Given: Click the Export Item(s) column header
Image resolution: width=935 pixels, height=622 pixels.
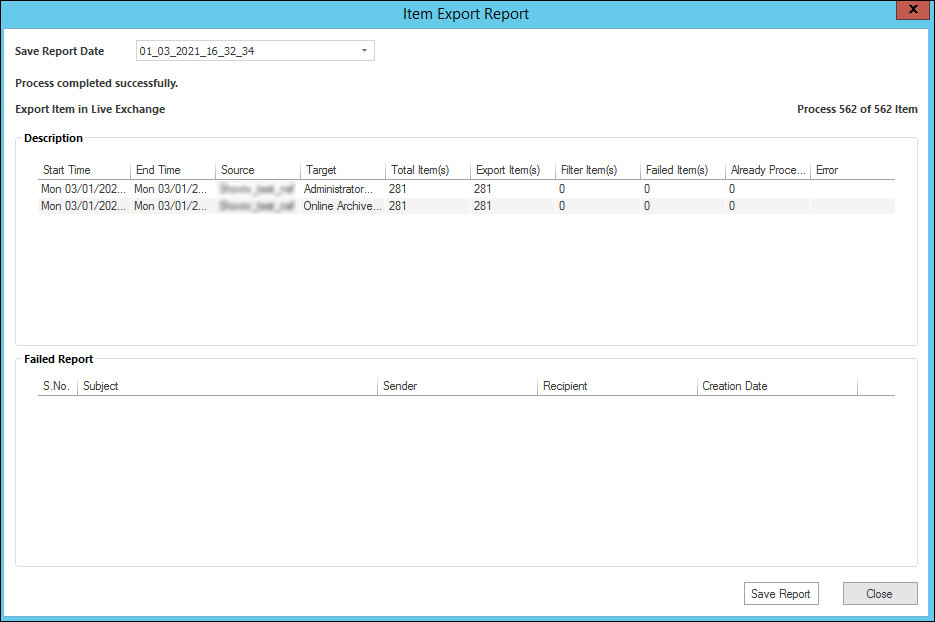Looking at the screenshot, I should (513, 170).
